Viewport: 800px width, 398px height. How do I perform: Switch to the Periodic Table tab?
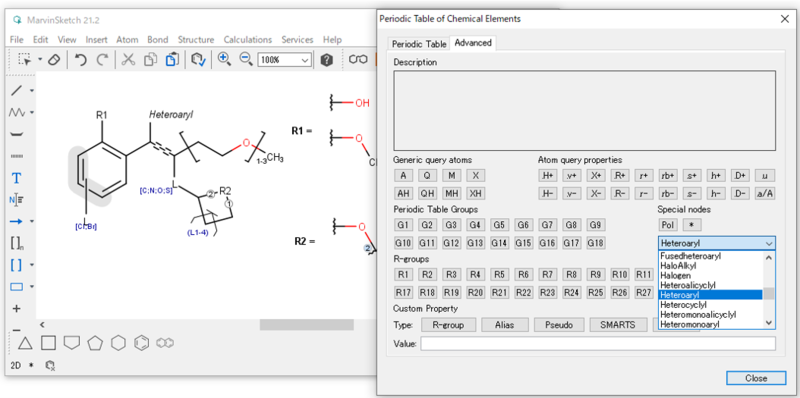(x=419, y=44)
